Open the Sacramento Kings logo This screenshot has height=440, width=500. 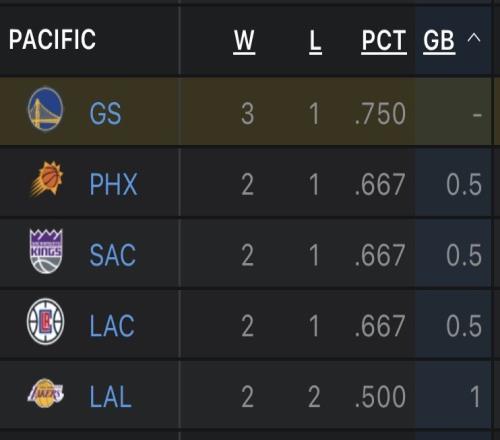tap(46, 251)
